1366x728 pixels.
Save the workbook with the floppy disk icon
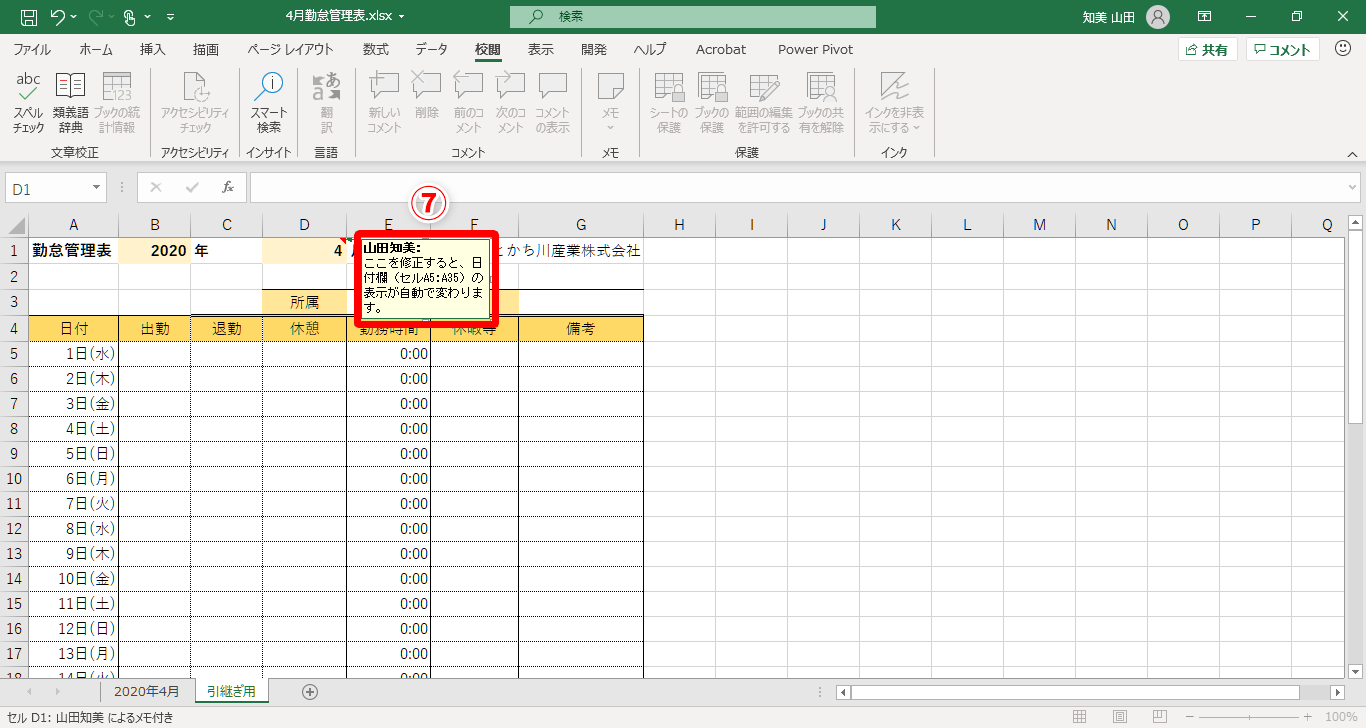coord(29,17)
